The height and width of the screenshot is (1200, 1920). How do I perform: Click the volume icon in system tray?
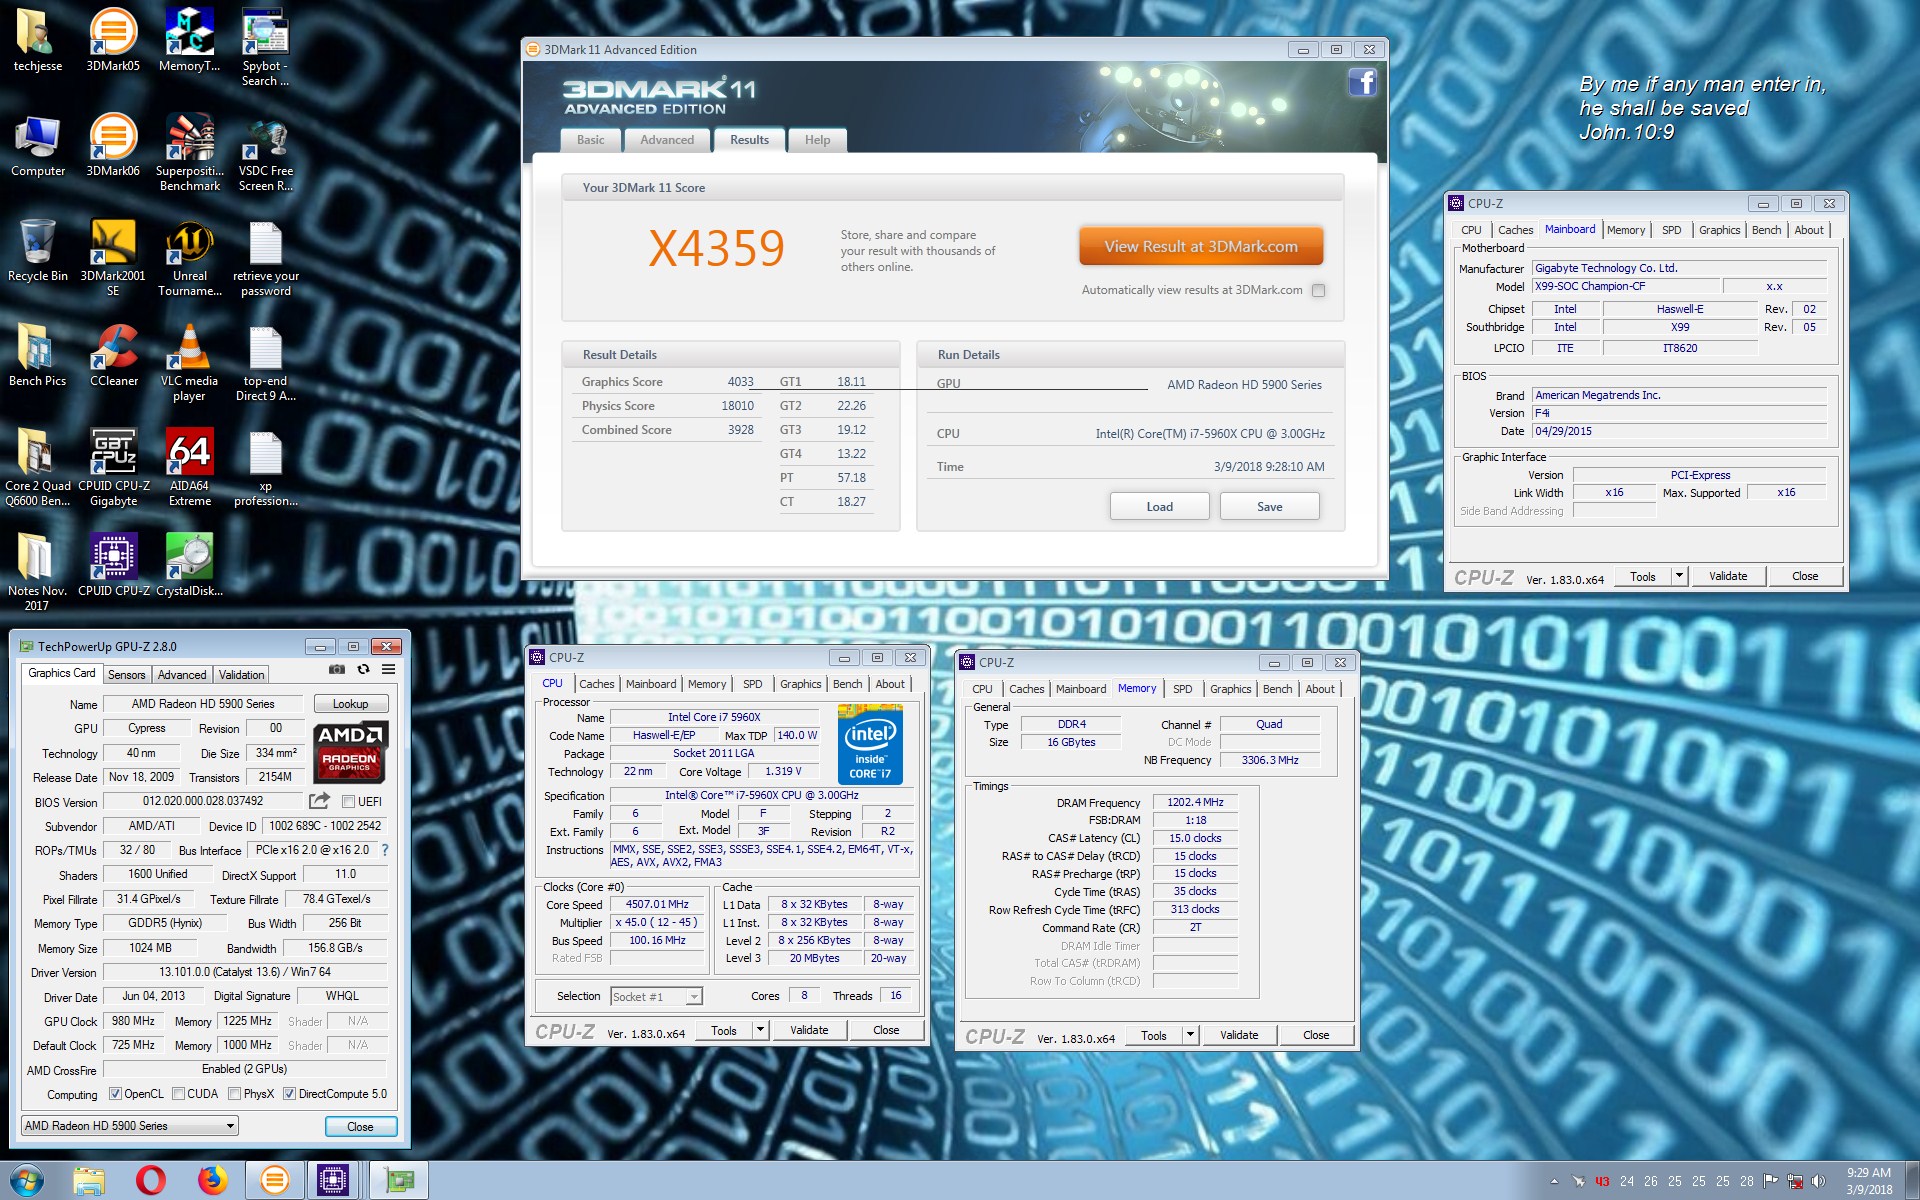[1818, 1181]
